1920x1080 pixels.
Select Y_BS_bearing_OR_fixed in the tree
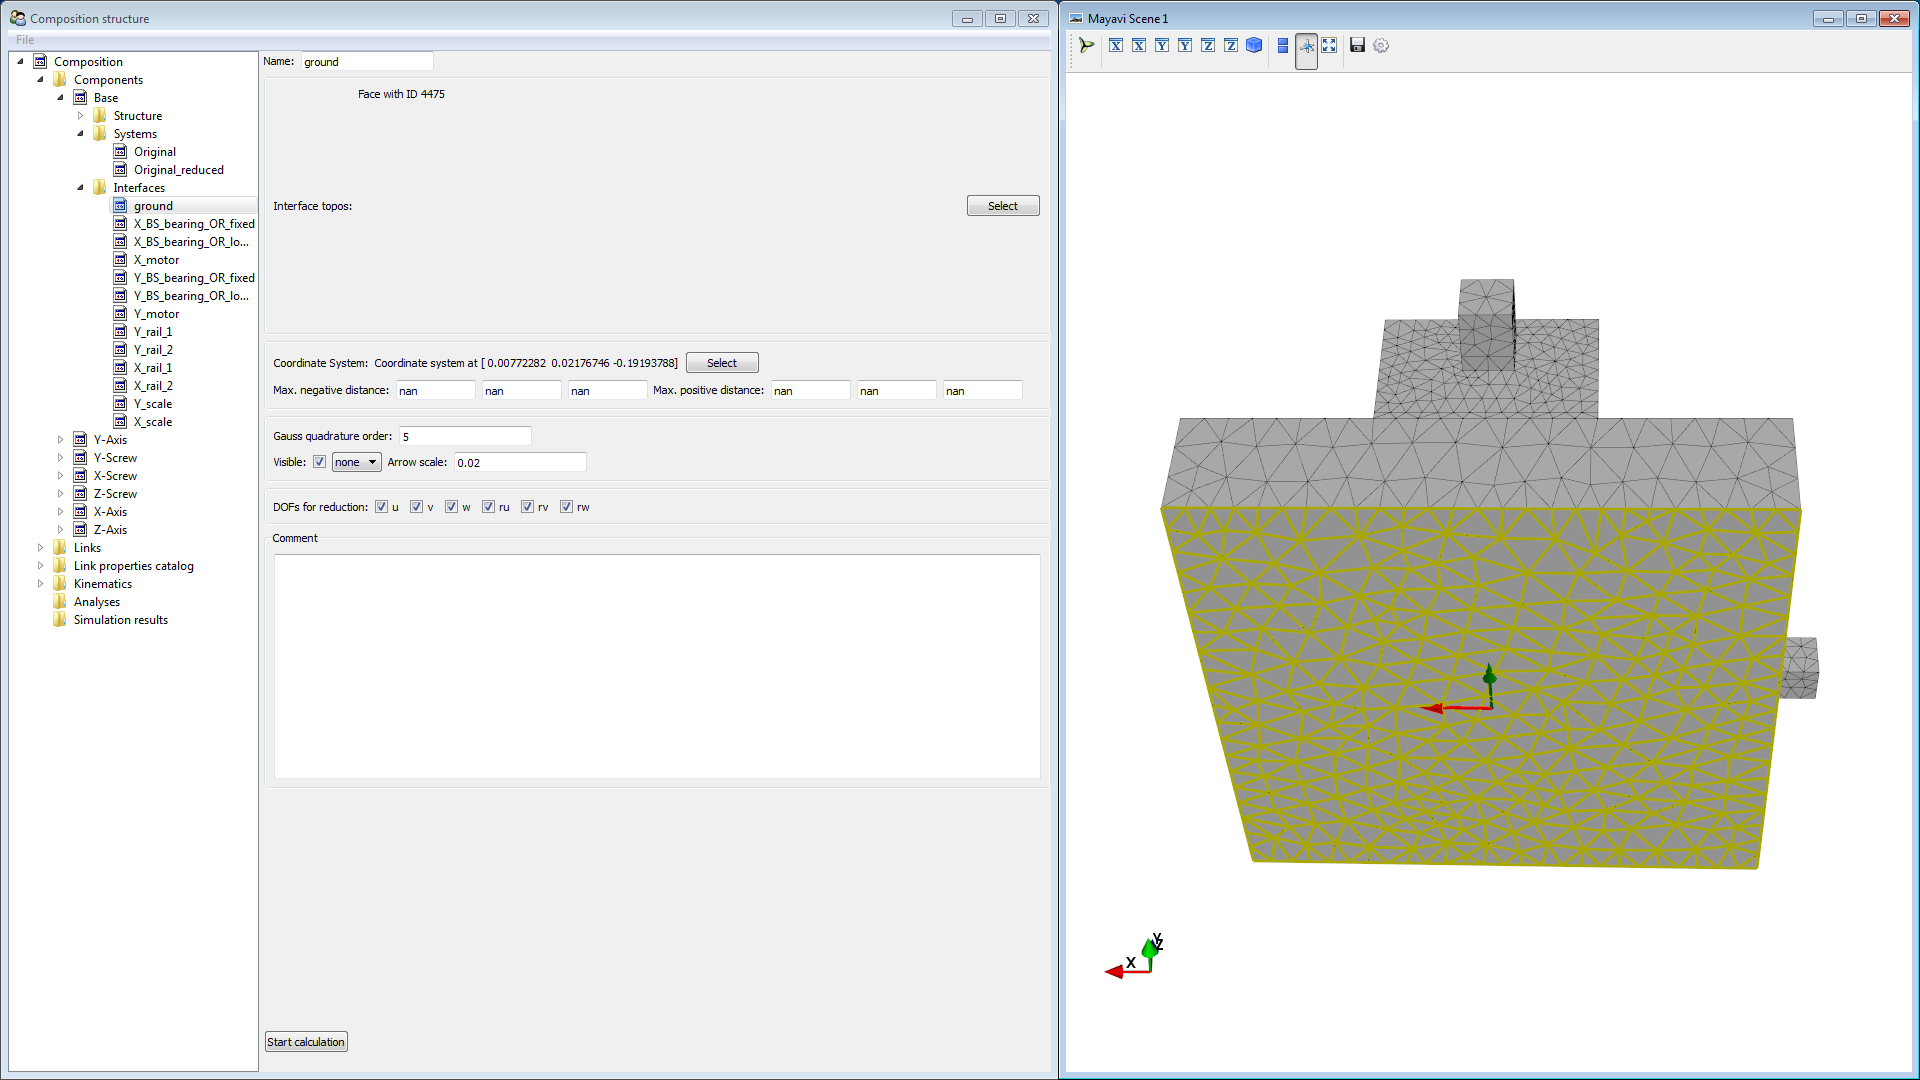tap(194, 278)
